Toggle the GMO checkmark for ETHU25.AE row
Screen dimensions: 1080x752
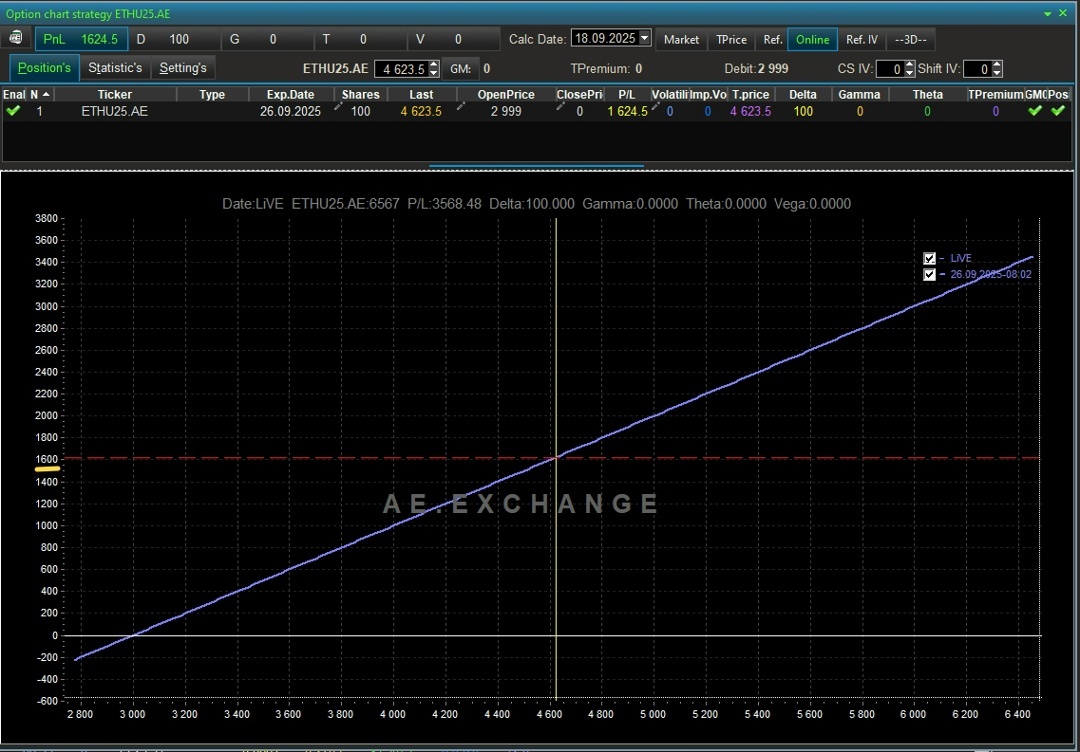[x=1035, y=110]
